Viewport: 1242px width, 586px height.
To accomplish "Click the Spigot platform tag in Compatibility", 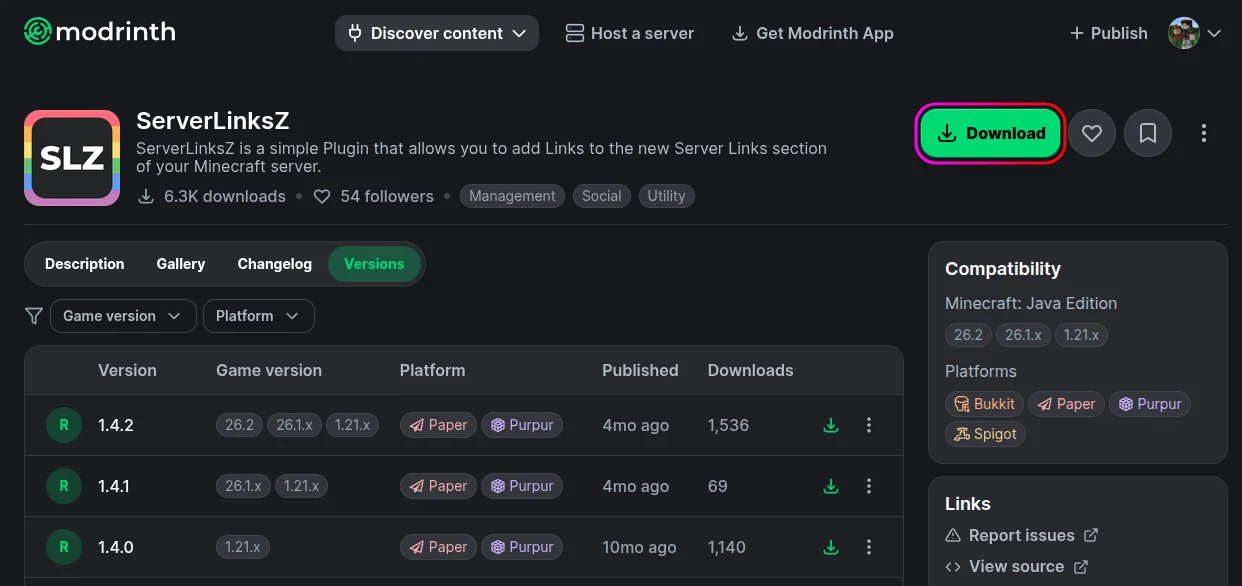I will coord(985,434).
